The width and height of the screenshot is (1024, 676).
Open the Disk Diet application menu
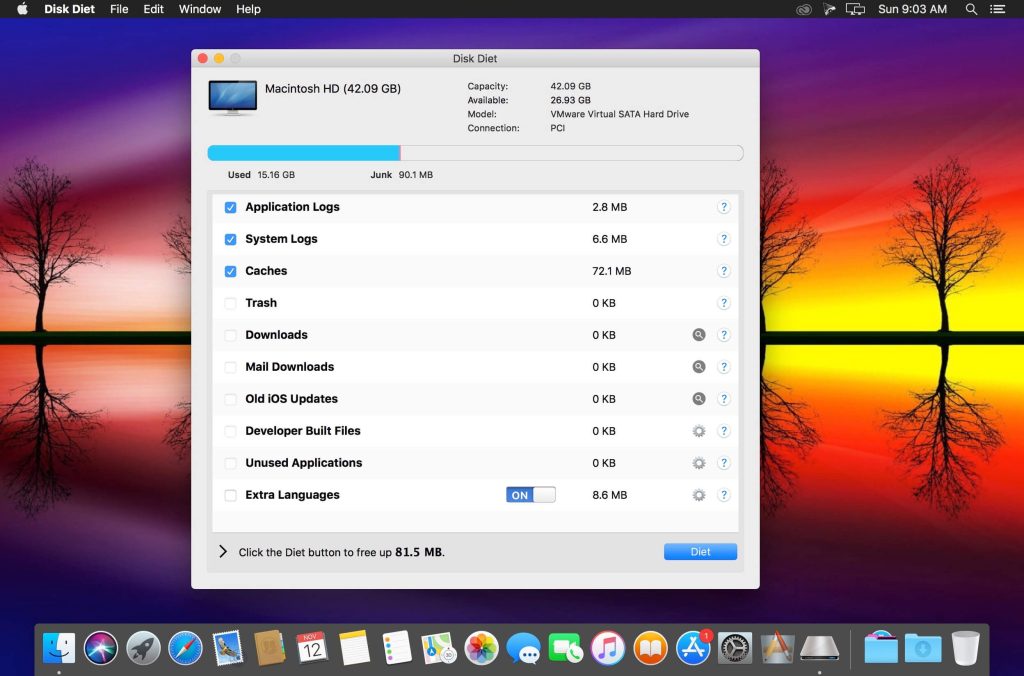(x=69, y=9)
